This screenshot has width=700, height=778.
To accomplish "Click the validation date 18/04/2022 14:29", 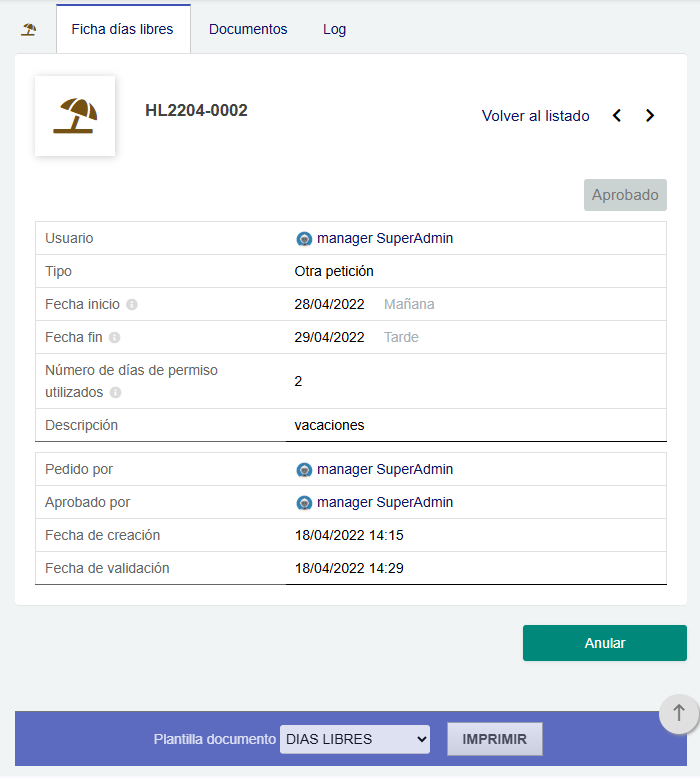I will (x=349, y=569).
